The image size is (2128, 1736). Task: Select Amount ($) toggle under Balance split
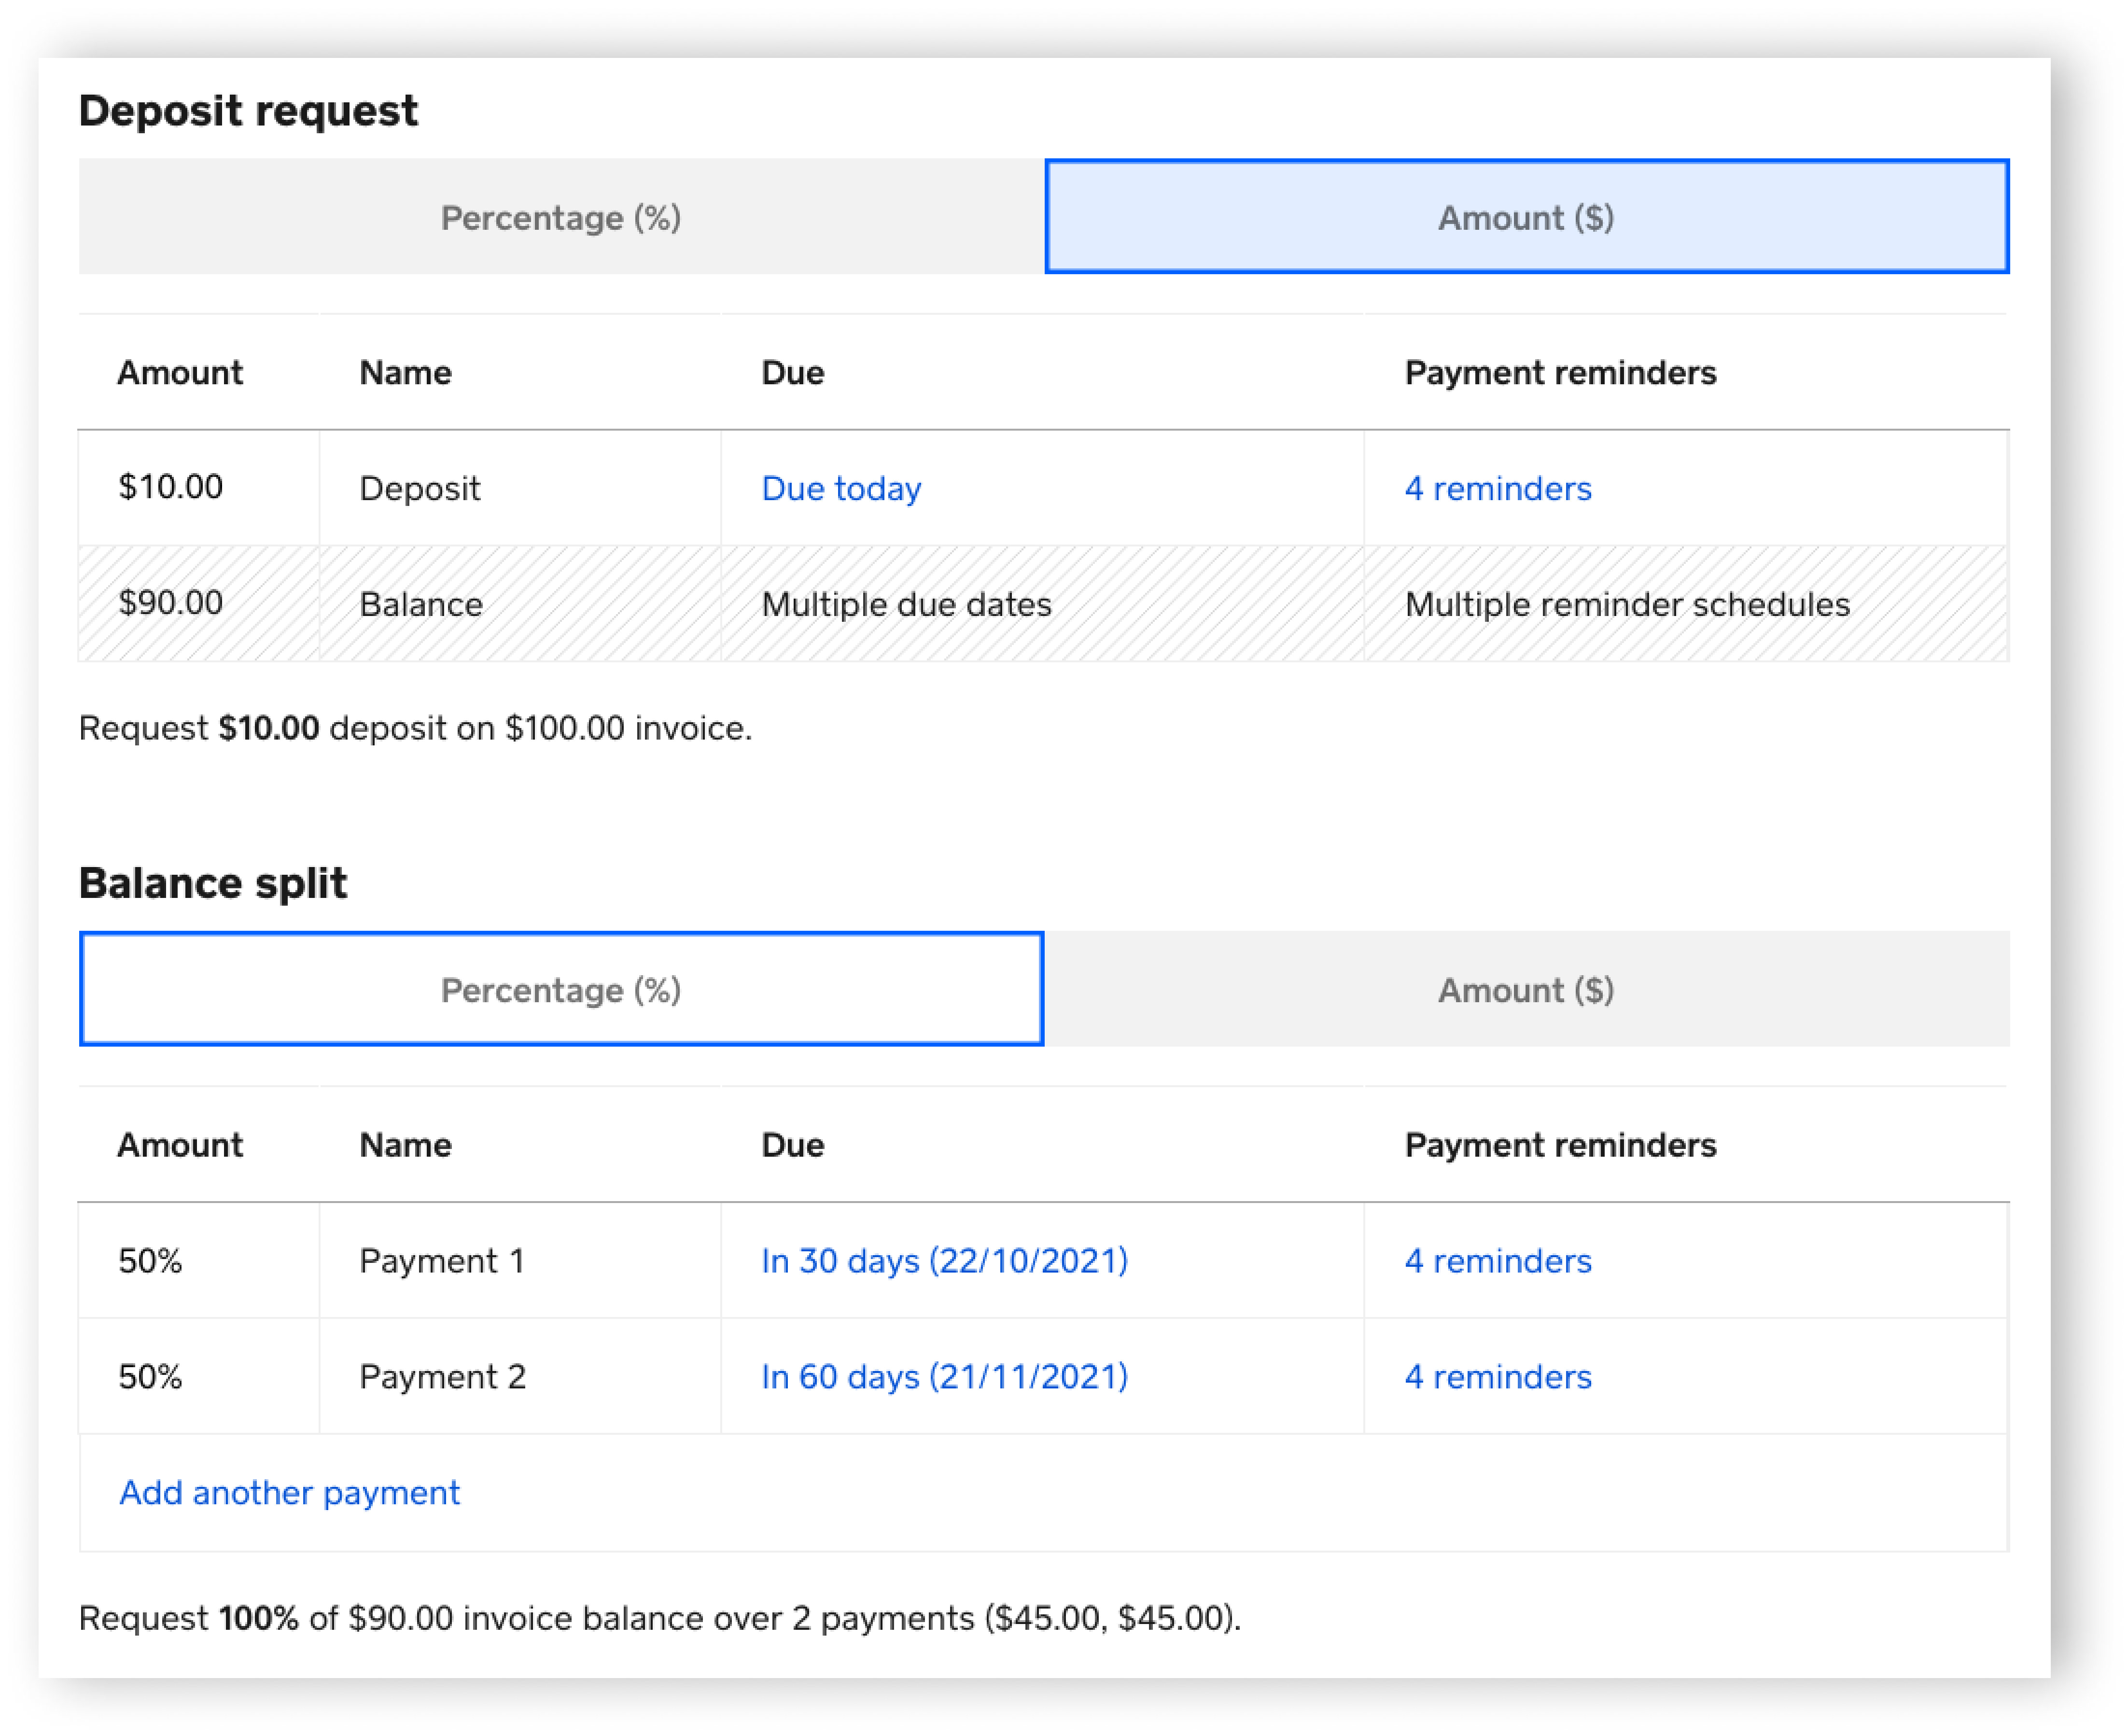[1526, 989]
